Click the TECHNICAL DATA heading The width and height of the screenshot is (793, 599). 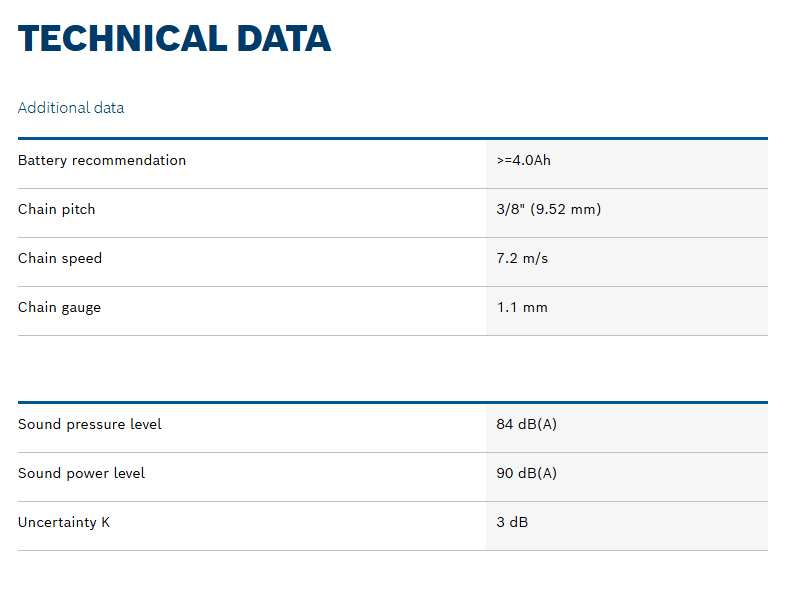174,39
